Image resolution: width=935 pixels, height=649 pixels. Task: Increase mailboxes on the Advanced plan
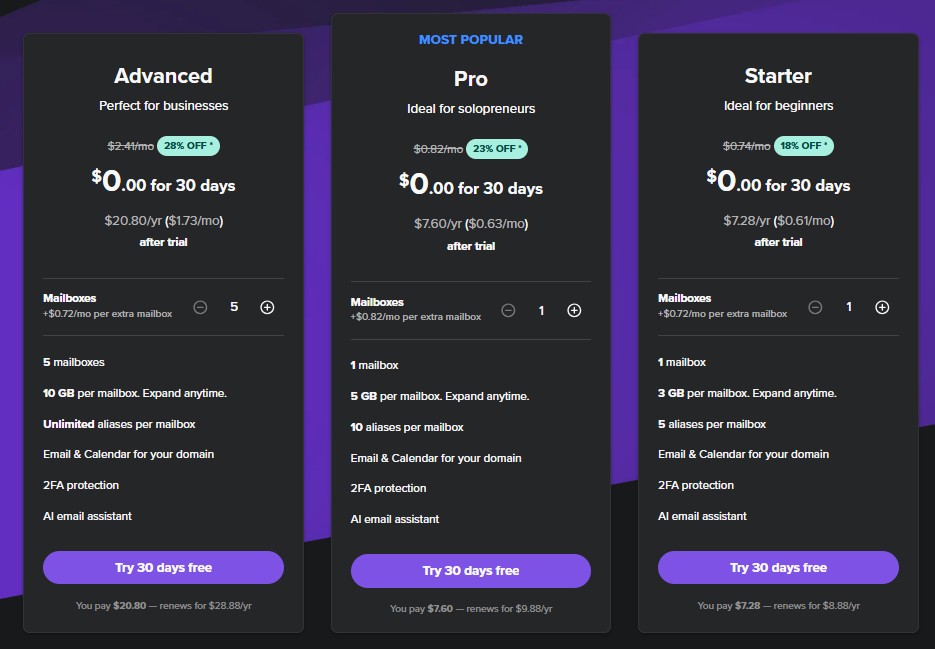[x=267, y=307]
